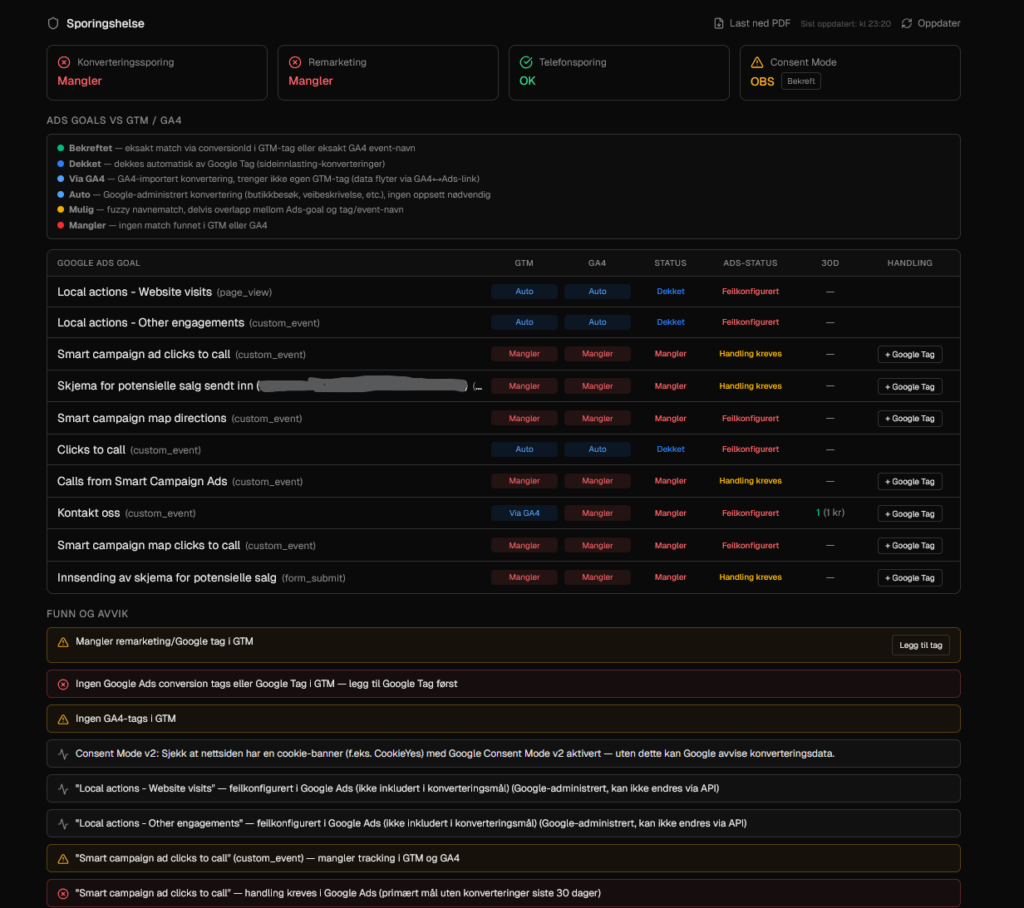Click the red X icon on Konverteringssporing card
This screenshot has height=908, width=1024.
[x=64, y=62]
